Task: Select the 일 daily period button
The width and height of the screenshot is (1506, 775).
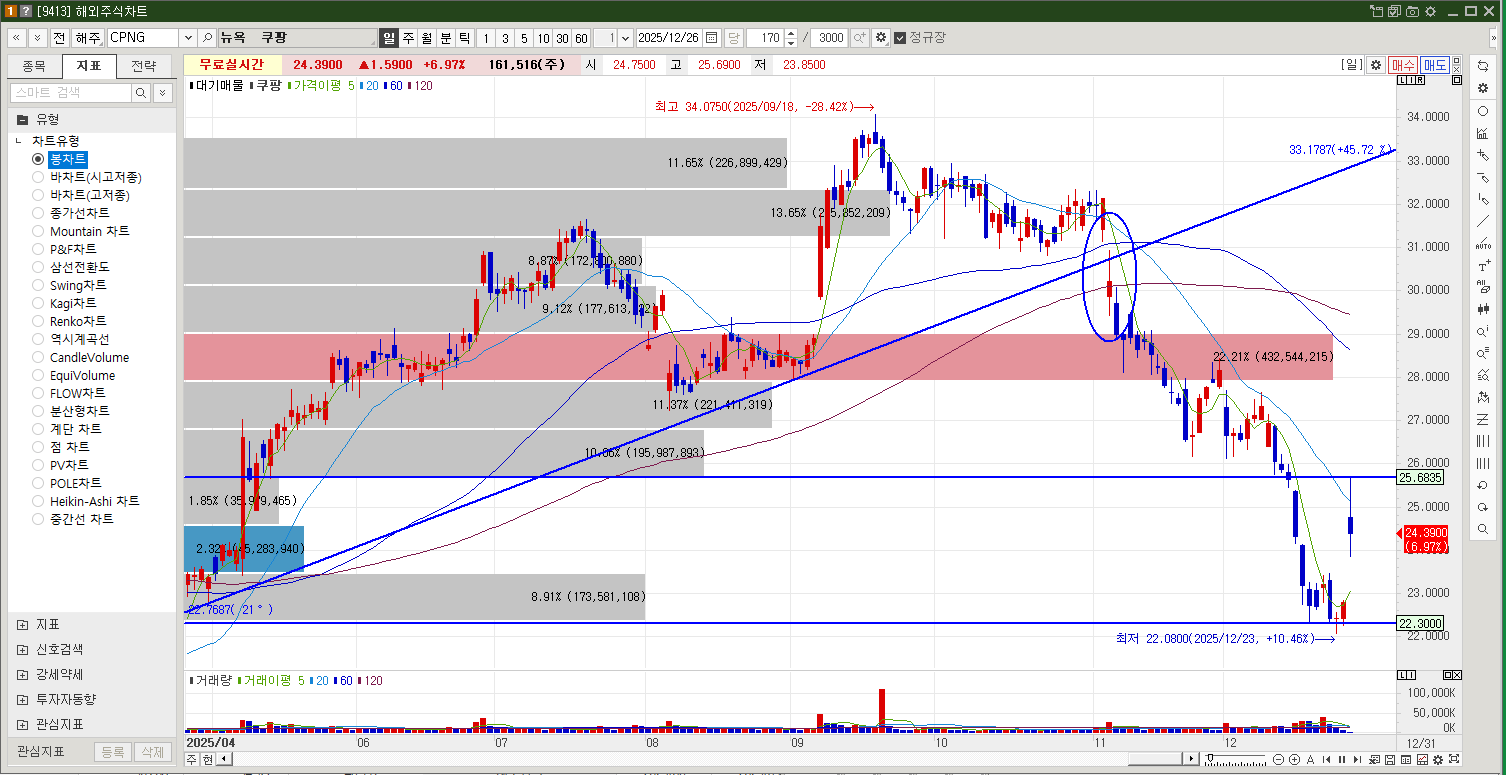Action: coord(389,37)
